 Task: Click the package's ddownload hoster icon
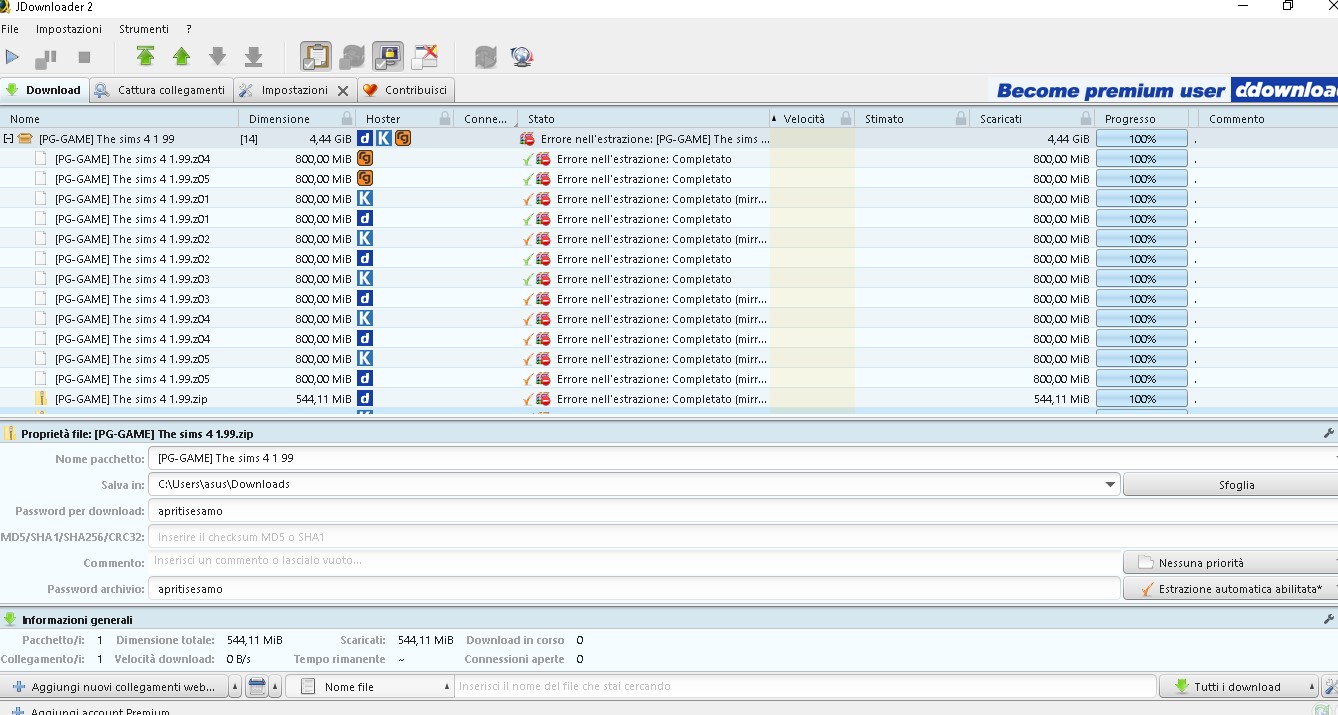(365, 139)
